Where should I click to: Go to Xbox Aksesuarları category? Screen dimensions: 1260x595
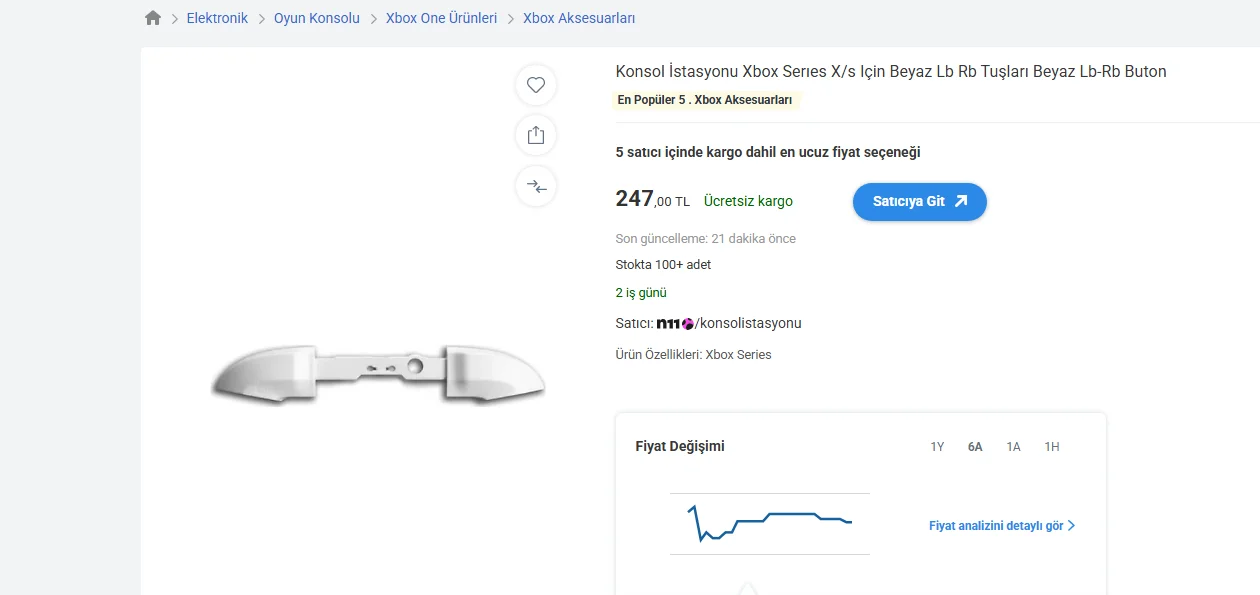pos(579,18)
